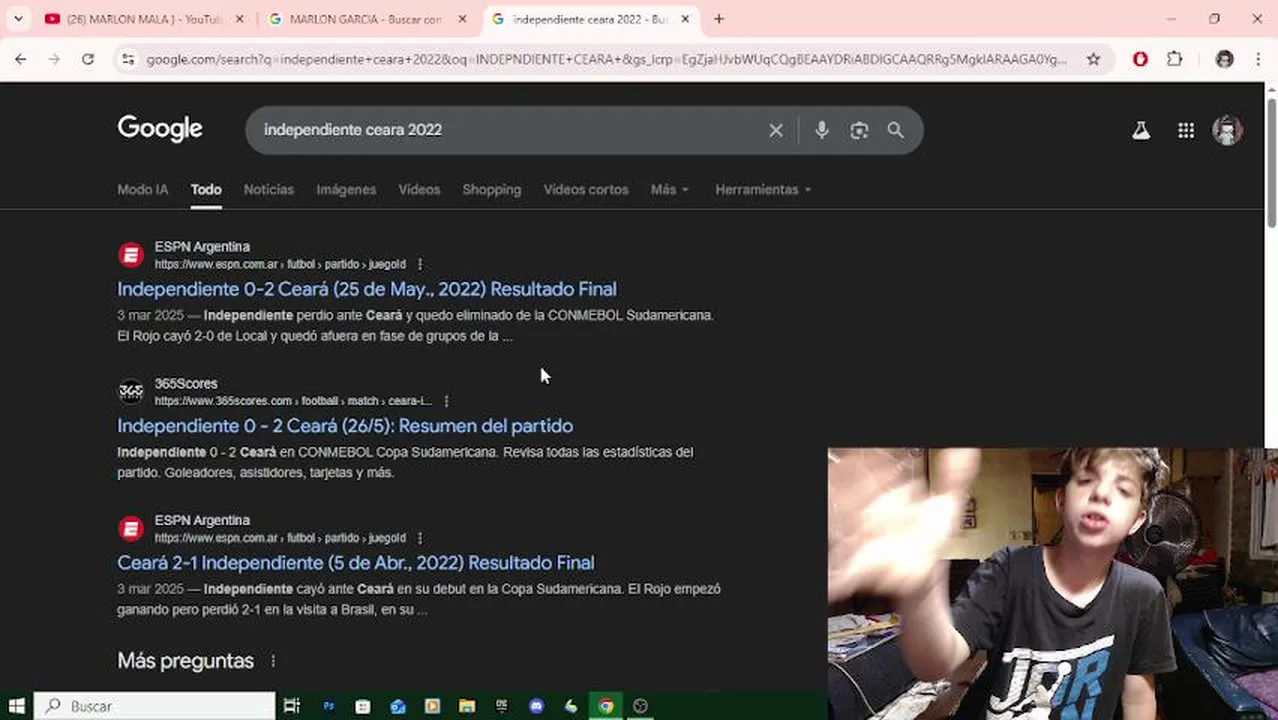The width and height of the screenshot is (1278, 720).
Task: Switch to Videos results
Action: (419, 189)
